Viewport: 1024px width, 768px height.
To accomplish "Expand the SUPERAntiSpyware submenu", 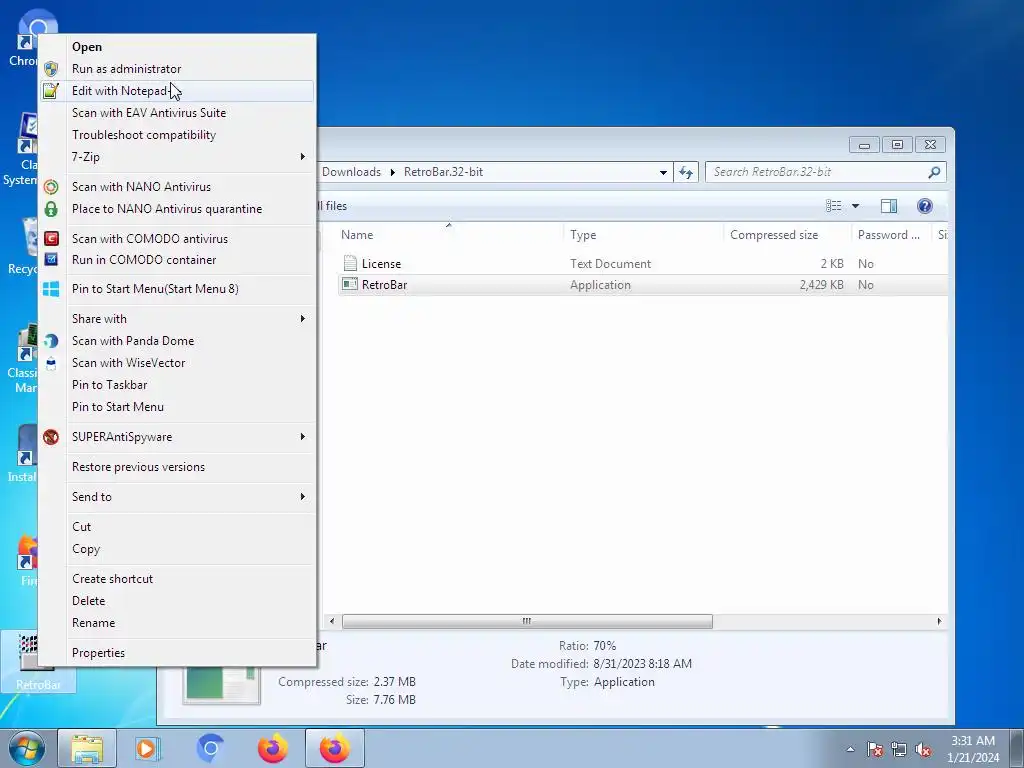I will click(302, 437).
